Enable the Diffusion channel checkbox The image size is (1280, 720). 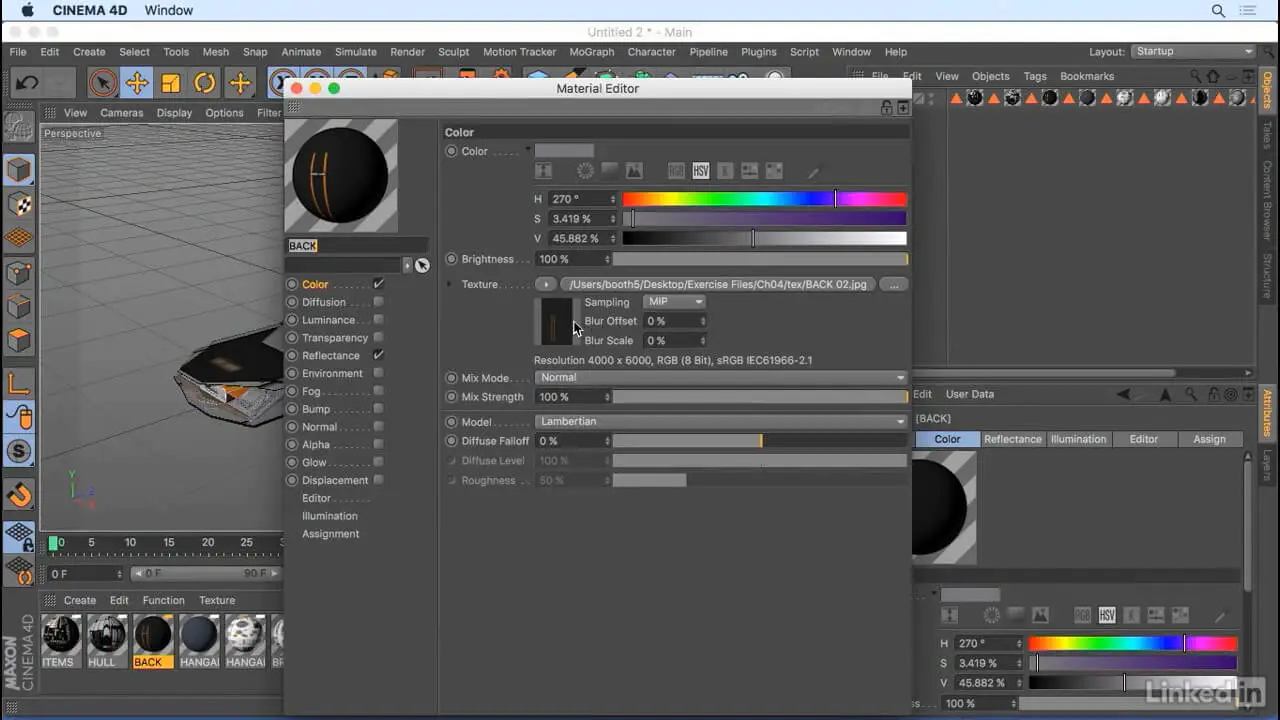click(378, 302)
